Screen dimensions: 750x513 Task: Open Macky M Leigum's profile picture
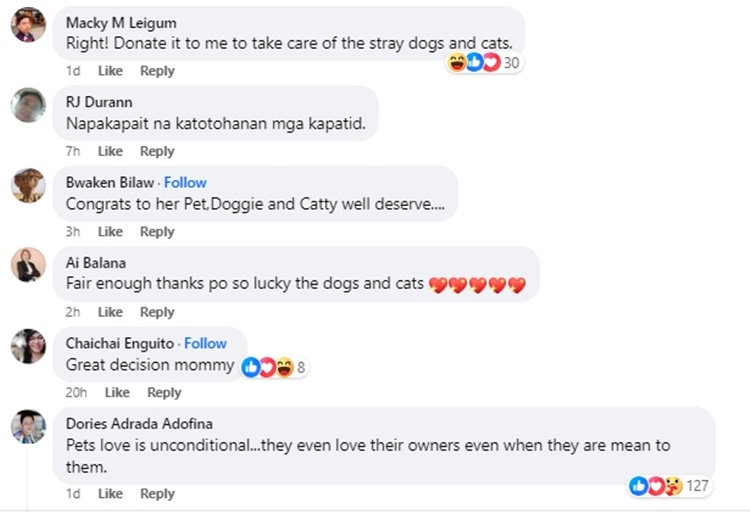click(x=28, y=24)
